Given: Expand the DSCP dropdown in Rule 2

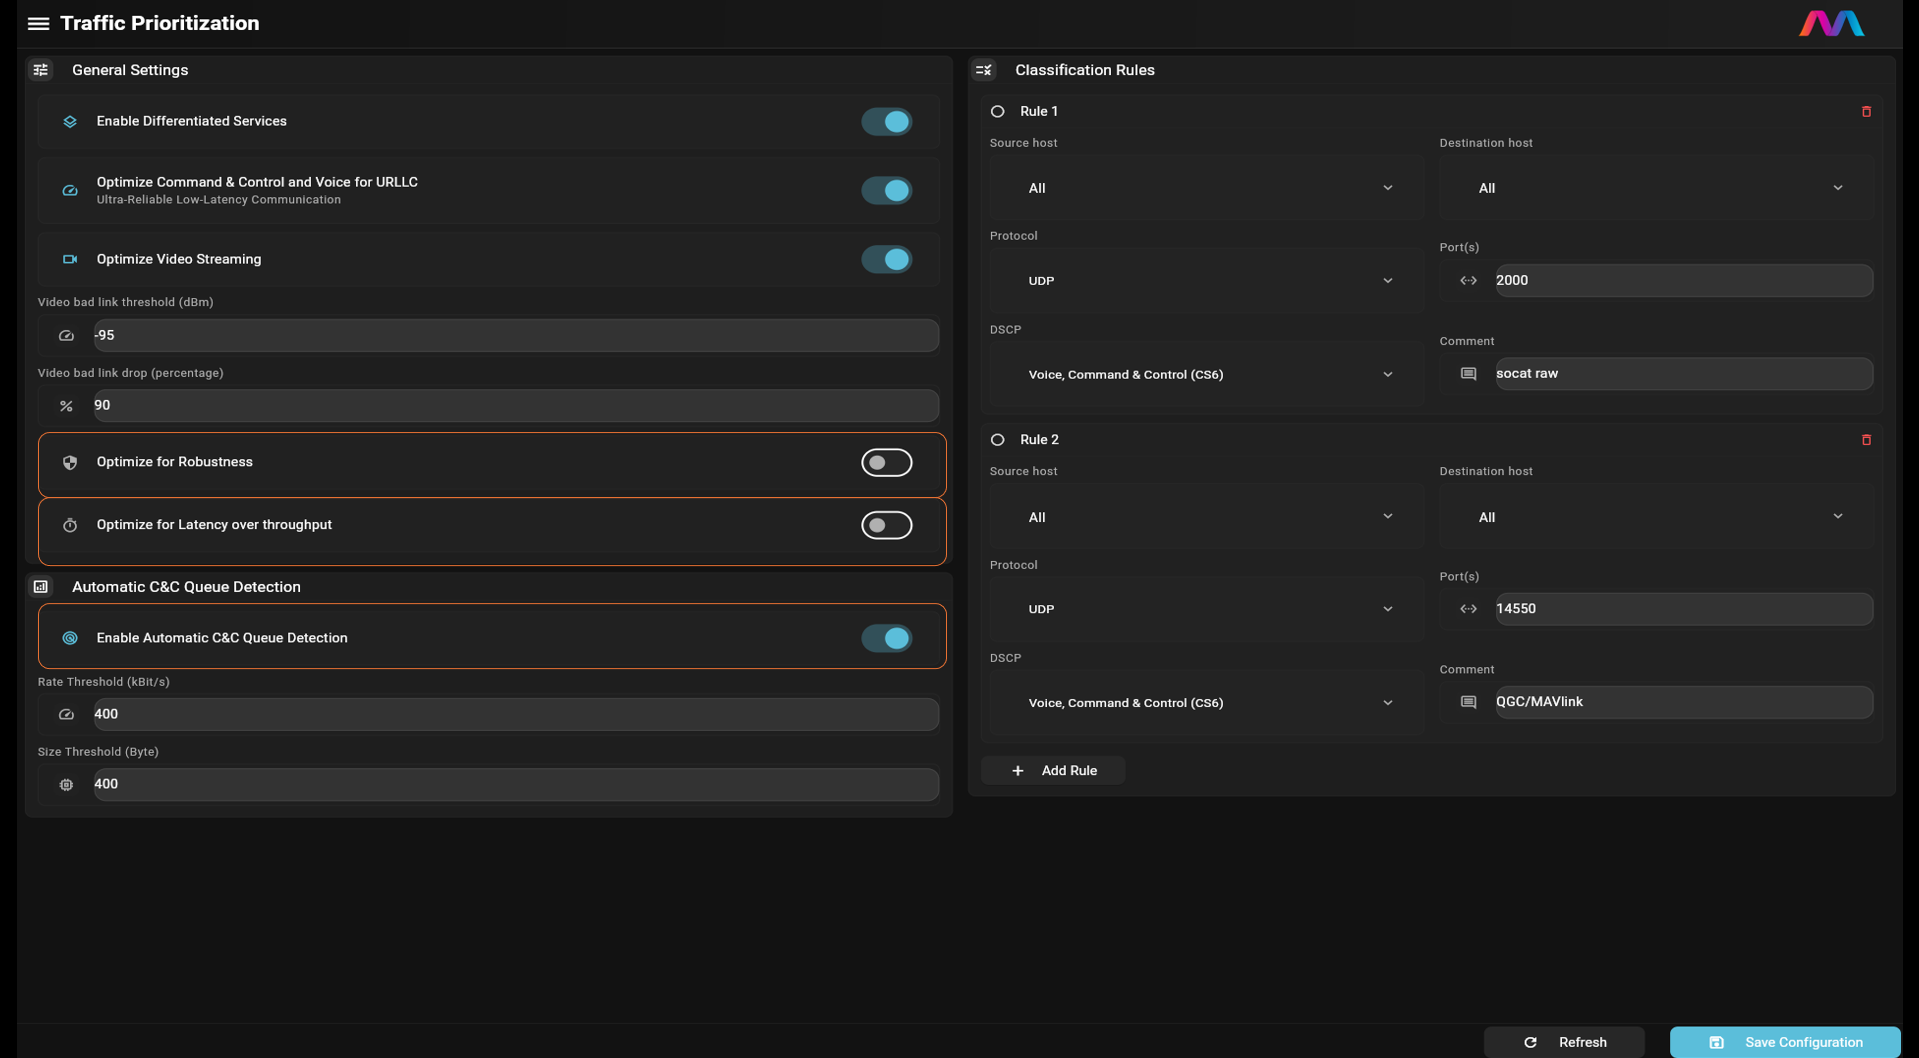Looking at the screenshot, I should pyautogui.click(x=1203, y=702).
